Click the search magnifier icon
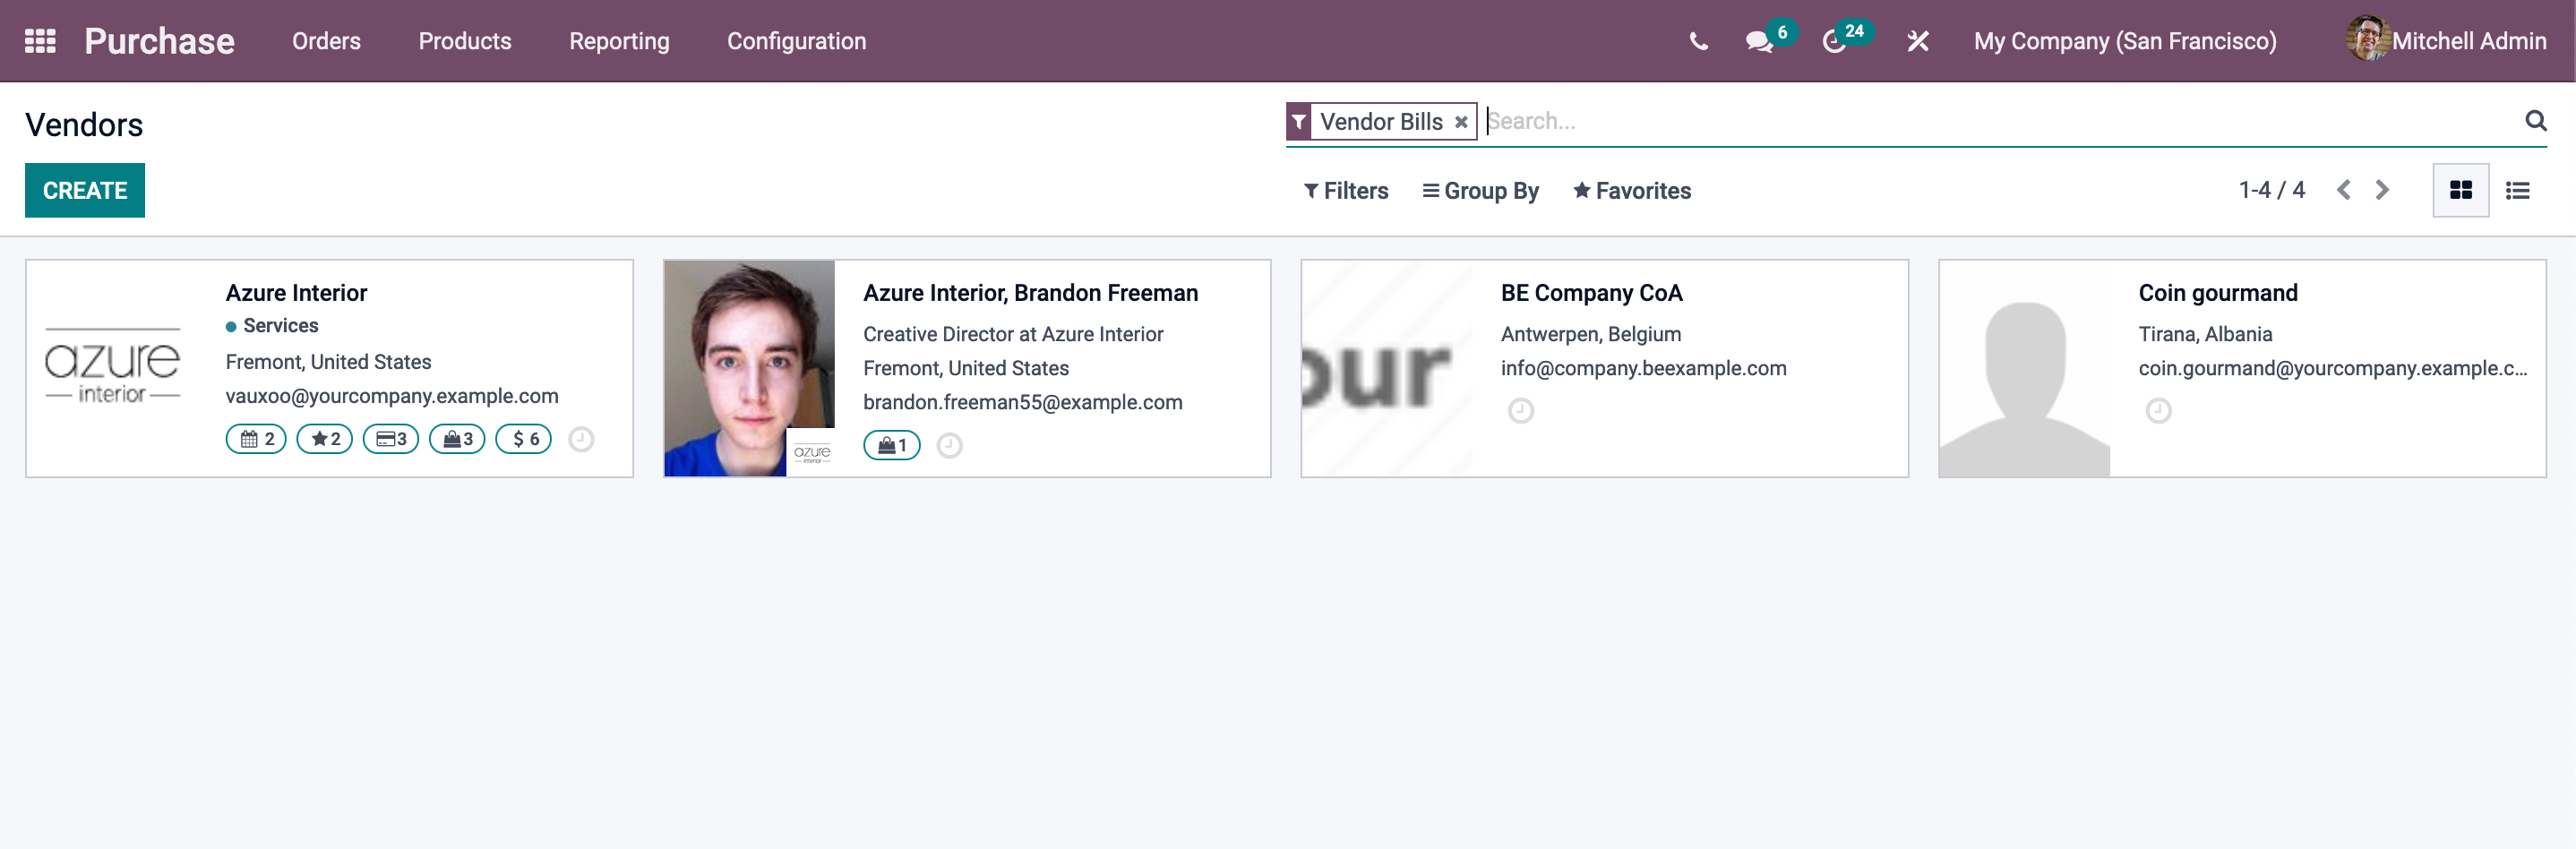 coord(2535,121)
